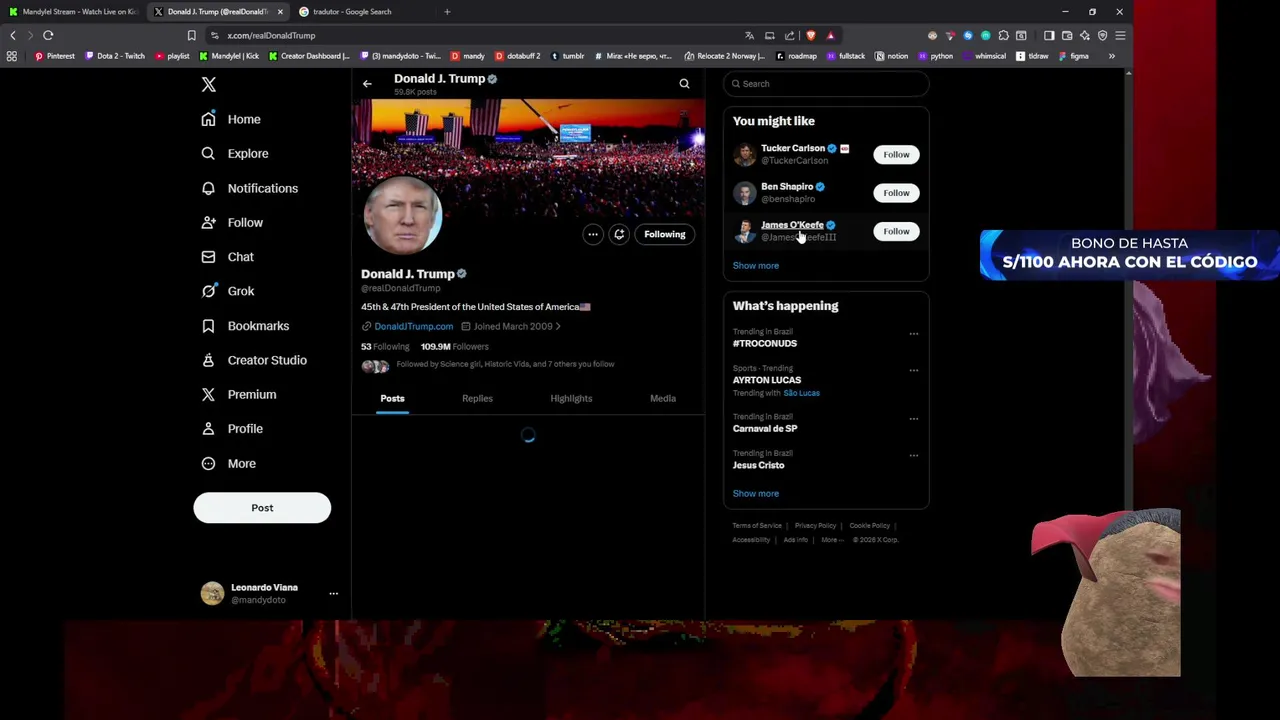View the 53 Following list
This screenshot has width=1280, height=720.
pos(385,347)
